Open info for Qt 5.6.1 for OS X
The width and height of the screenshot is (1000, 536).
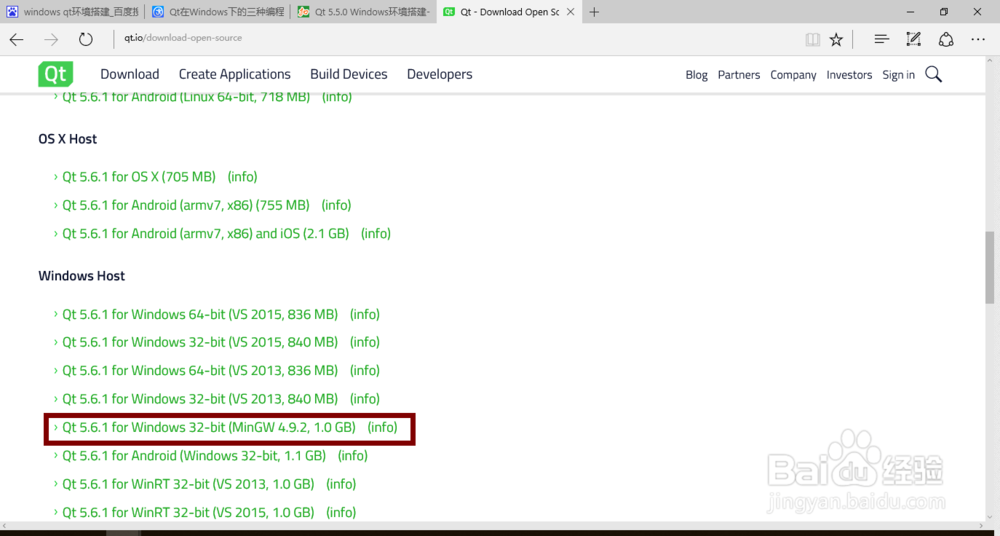(242, 177)
